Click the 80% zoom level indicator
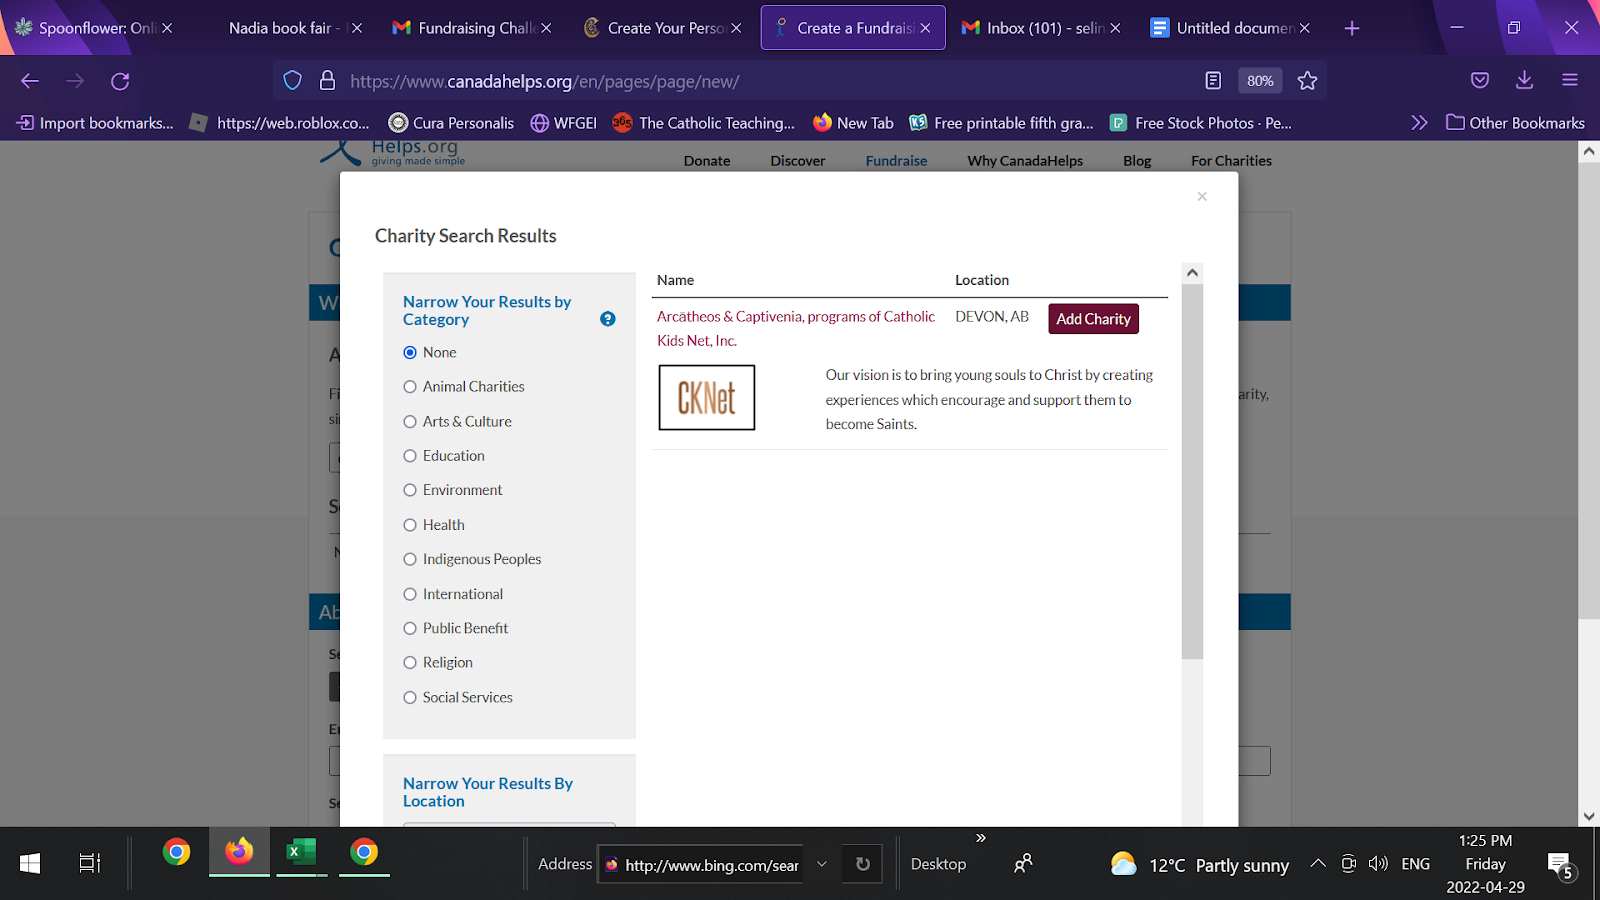1600x900 pixels. (x=1260, y=81)
